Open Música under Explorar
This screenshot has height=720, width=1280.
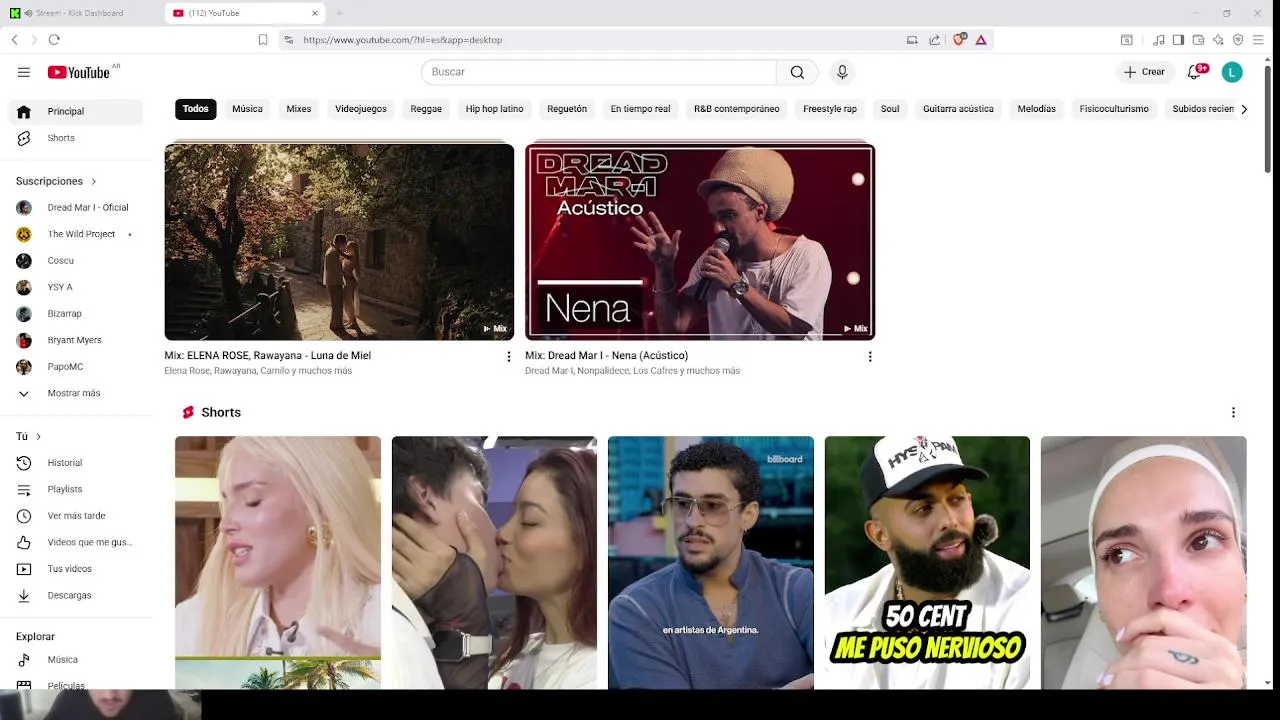pos(75,660)
